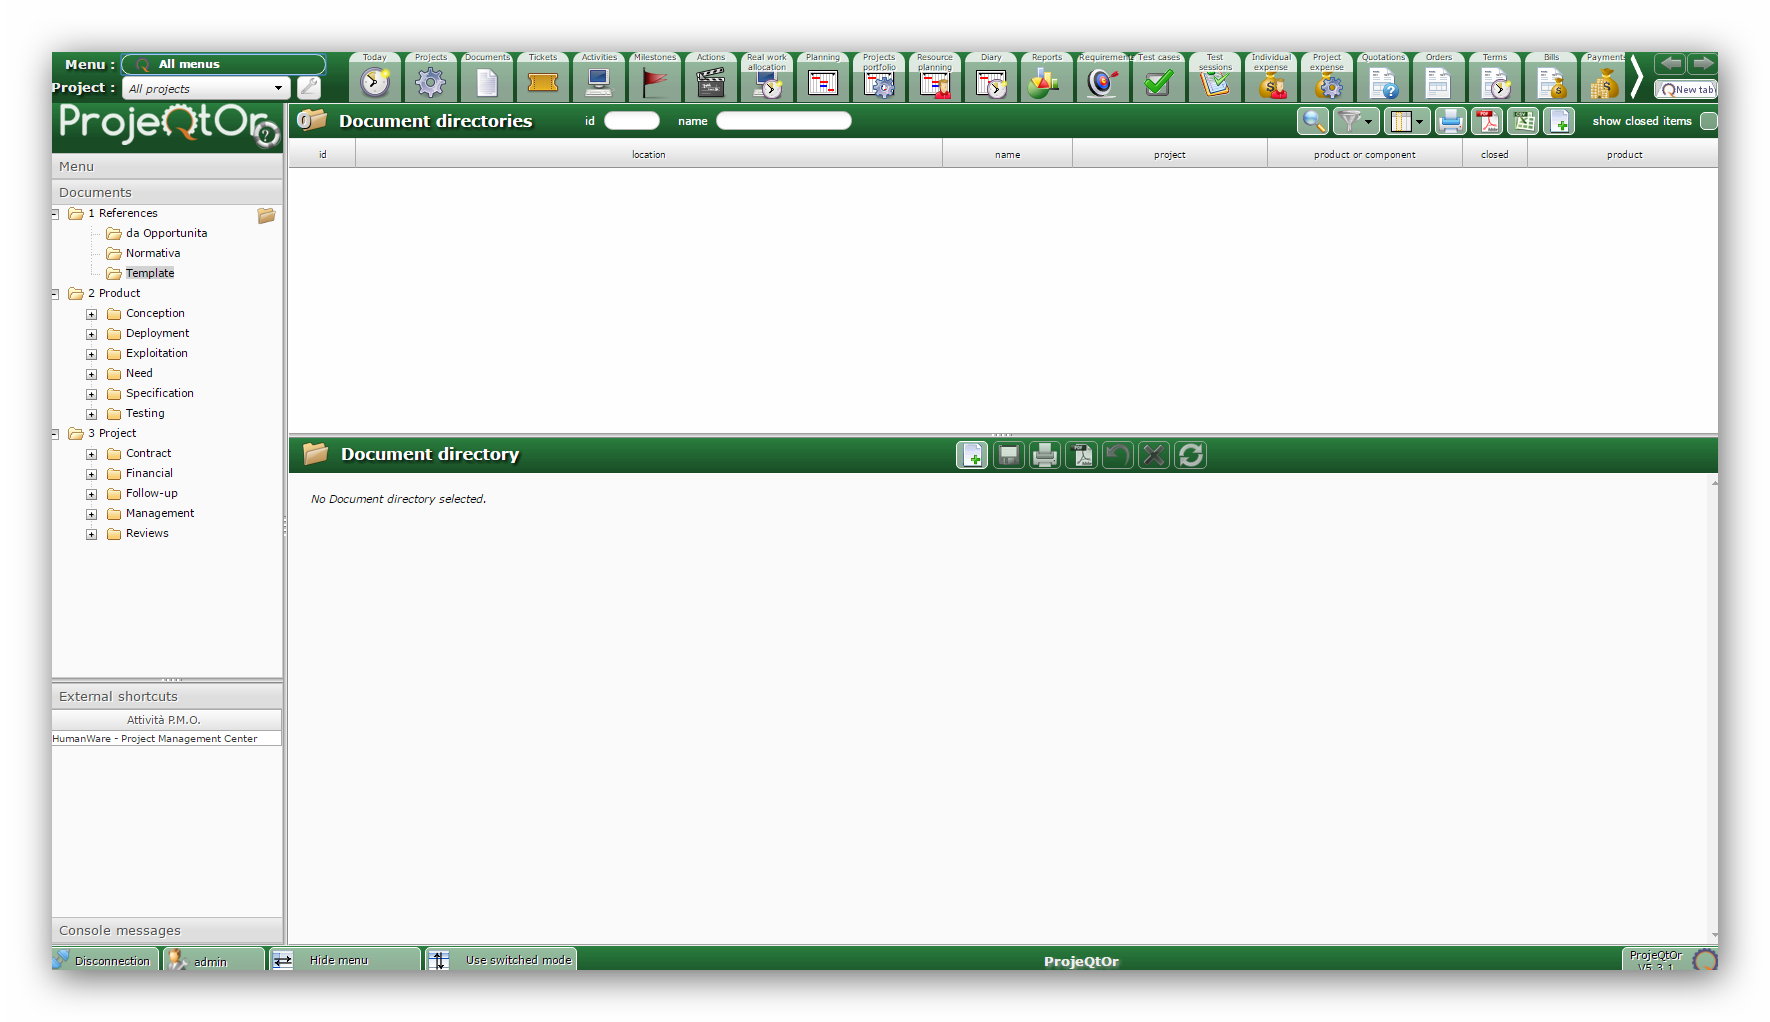This screenshot has height=1022, width=1770.
Task: Click the Disconnection button
Action: [105, 960]
